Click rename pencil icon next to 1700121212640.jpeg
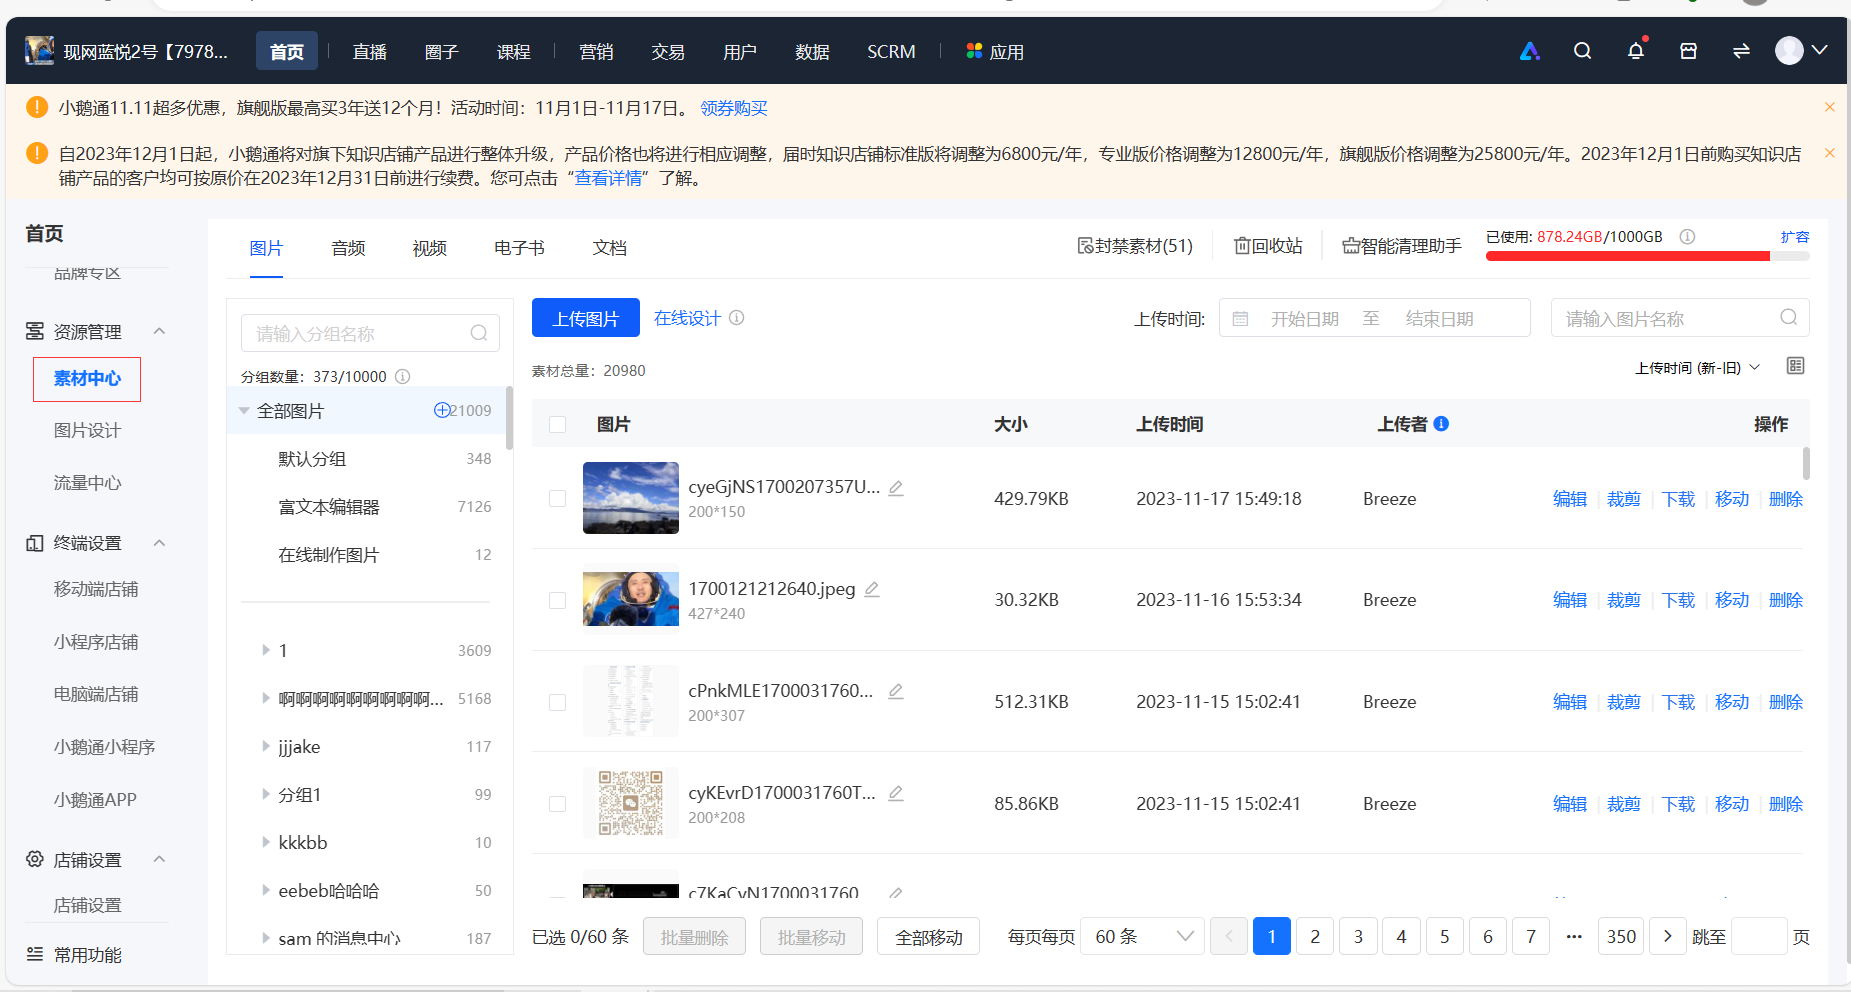Screen dimensions: 1851x992 [x=872, y=589]
